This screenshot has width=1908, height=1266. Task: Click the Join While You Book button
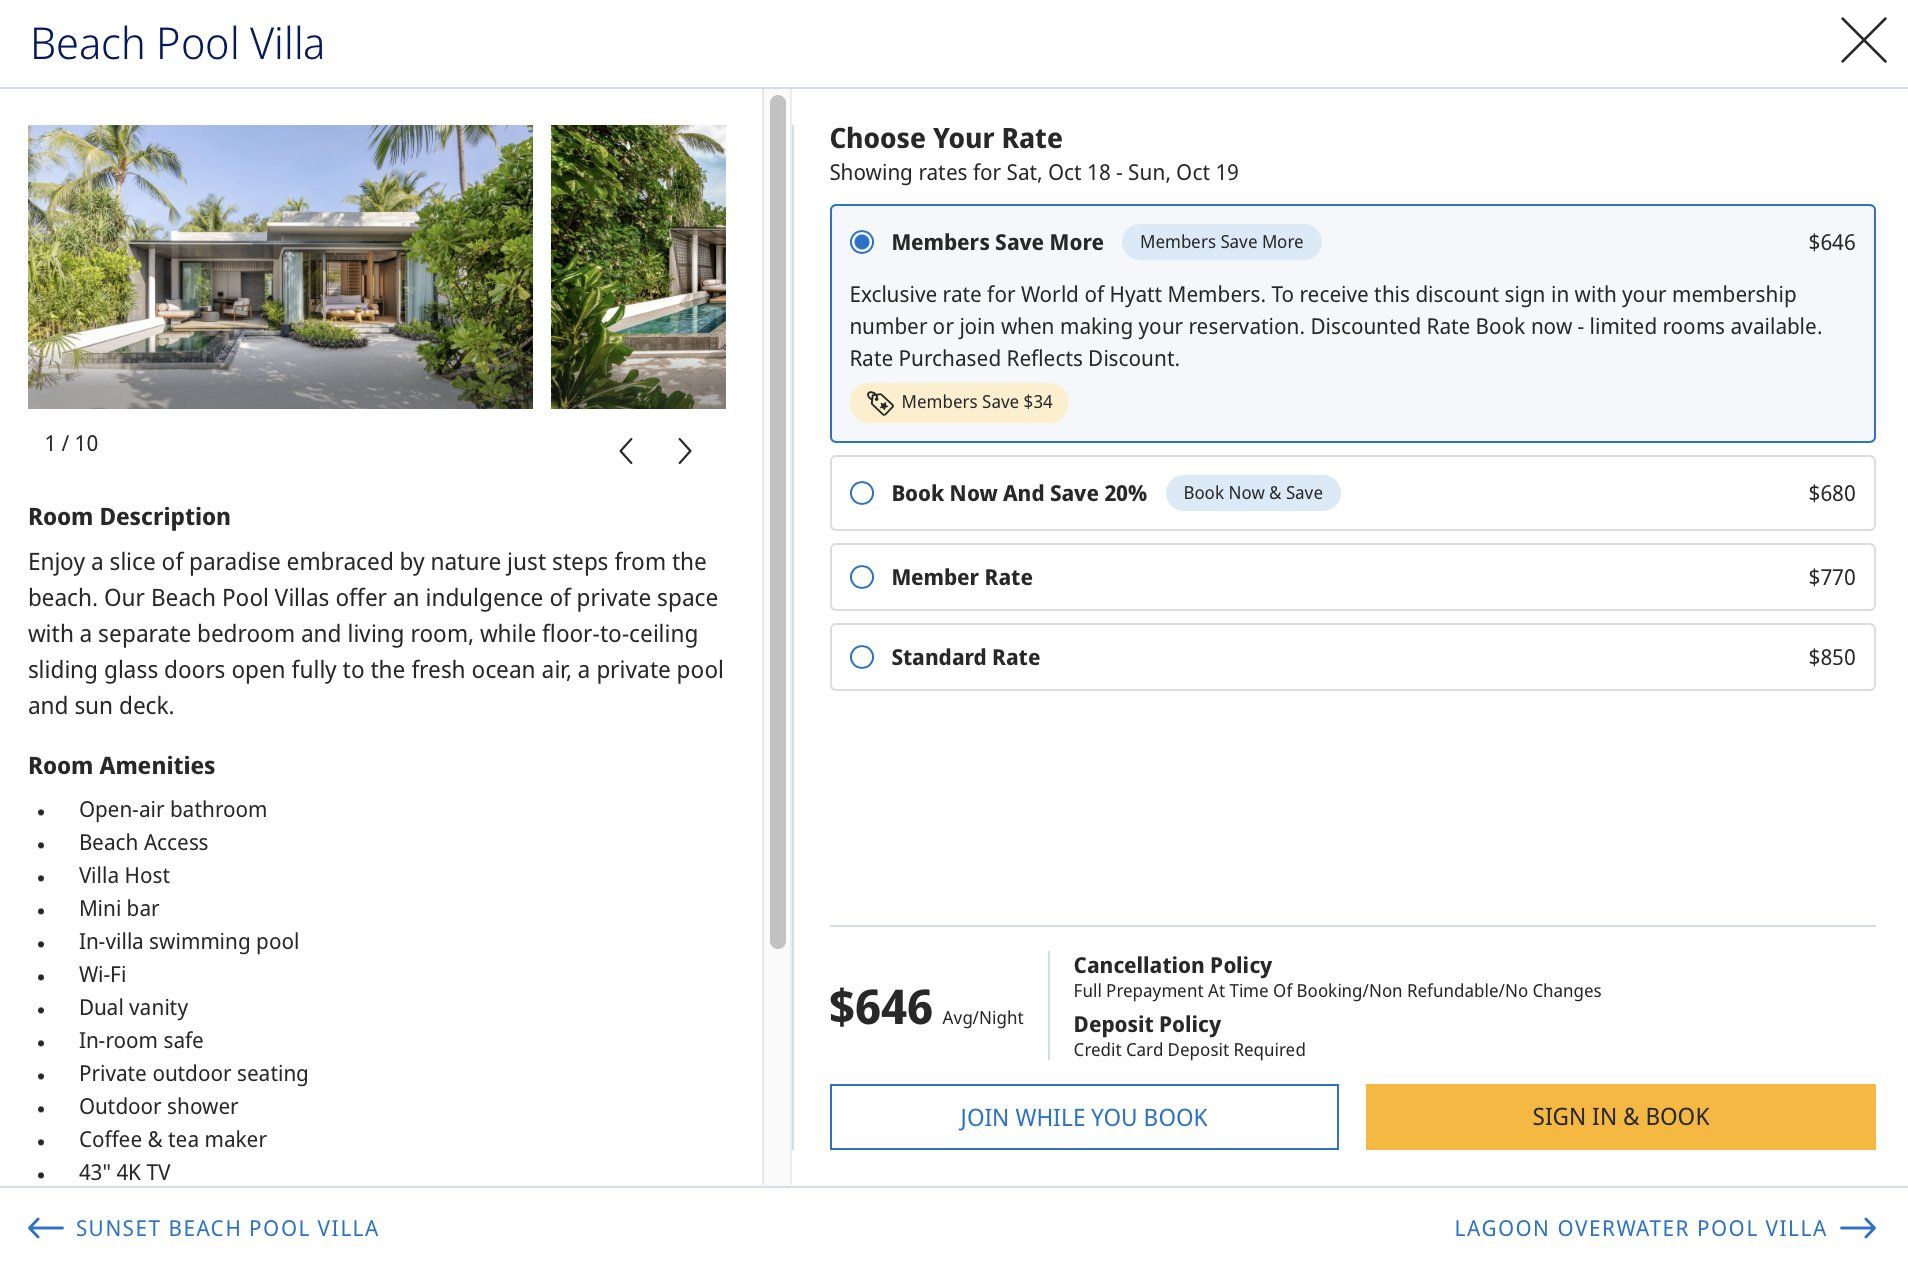pos(1084,1117)
